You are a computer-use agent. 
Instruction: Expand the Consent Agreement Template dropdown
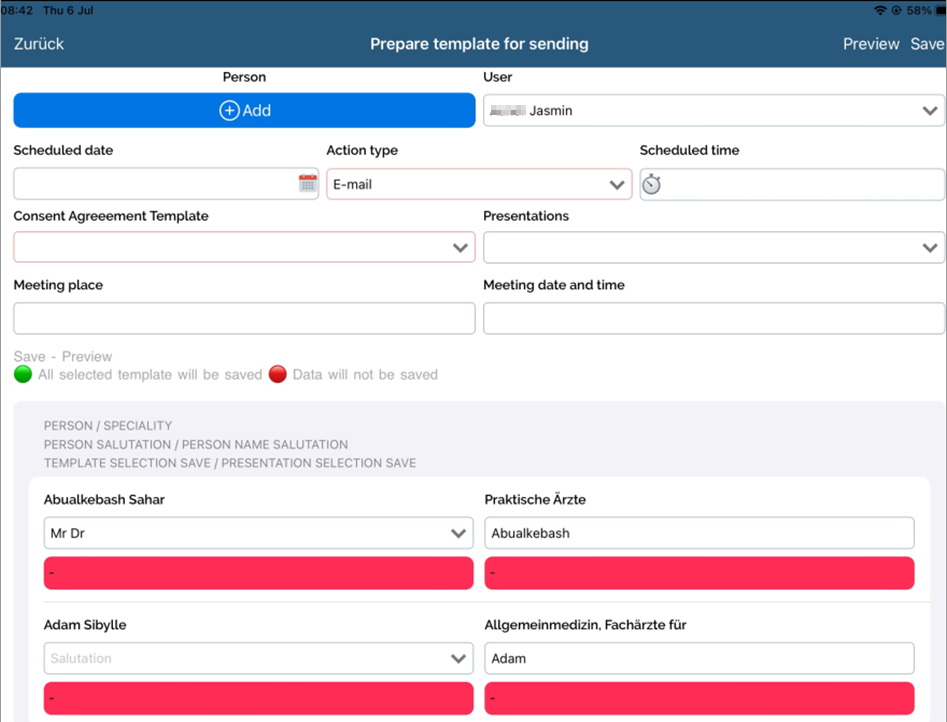coord(244,247)
